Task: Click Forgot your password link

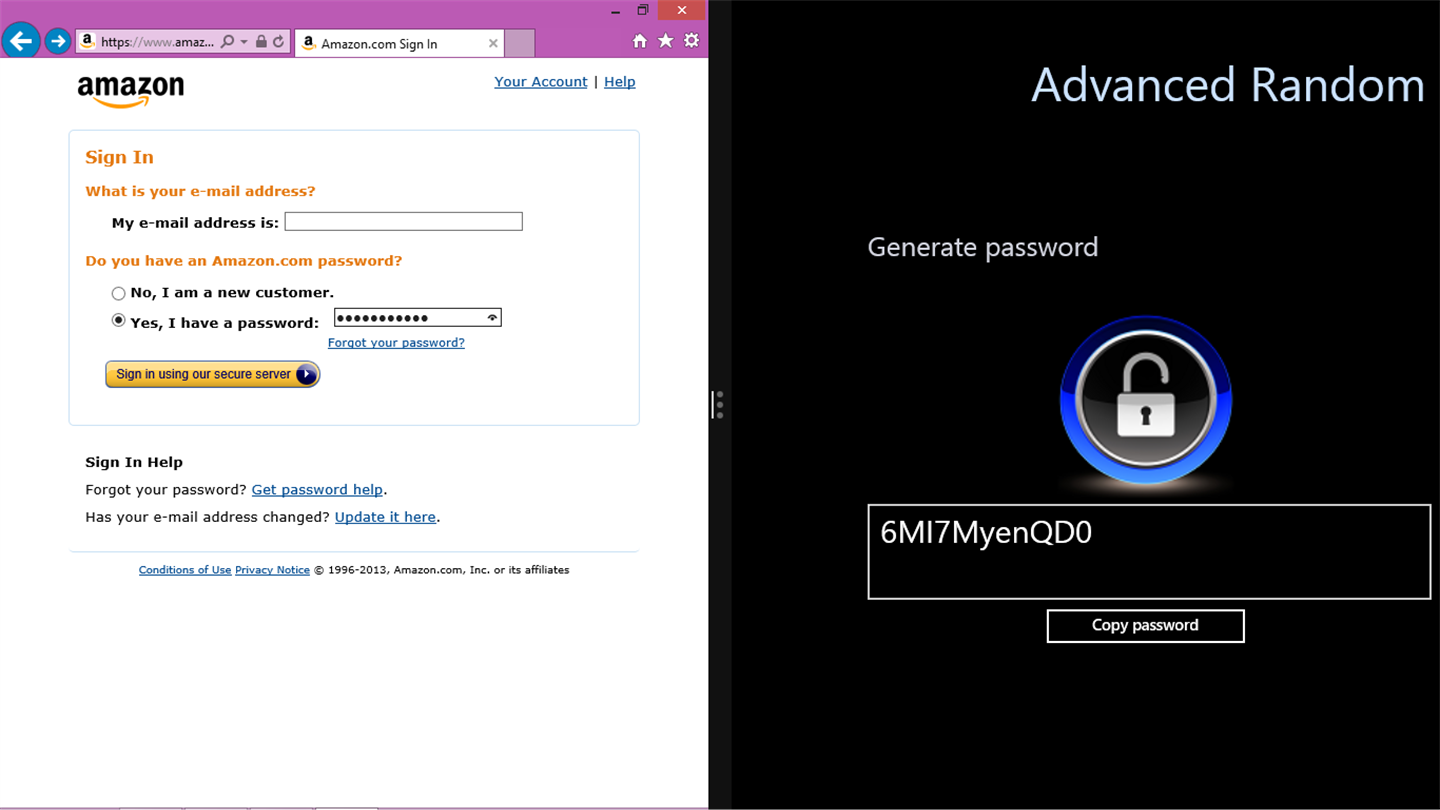Action: coord(396,343)
